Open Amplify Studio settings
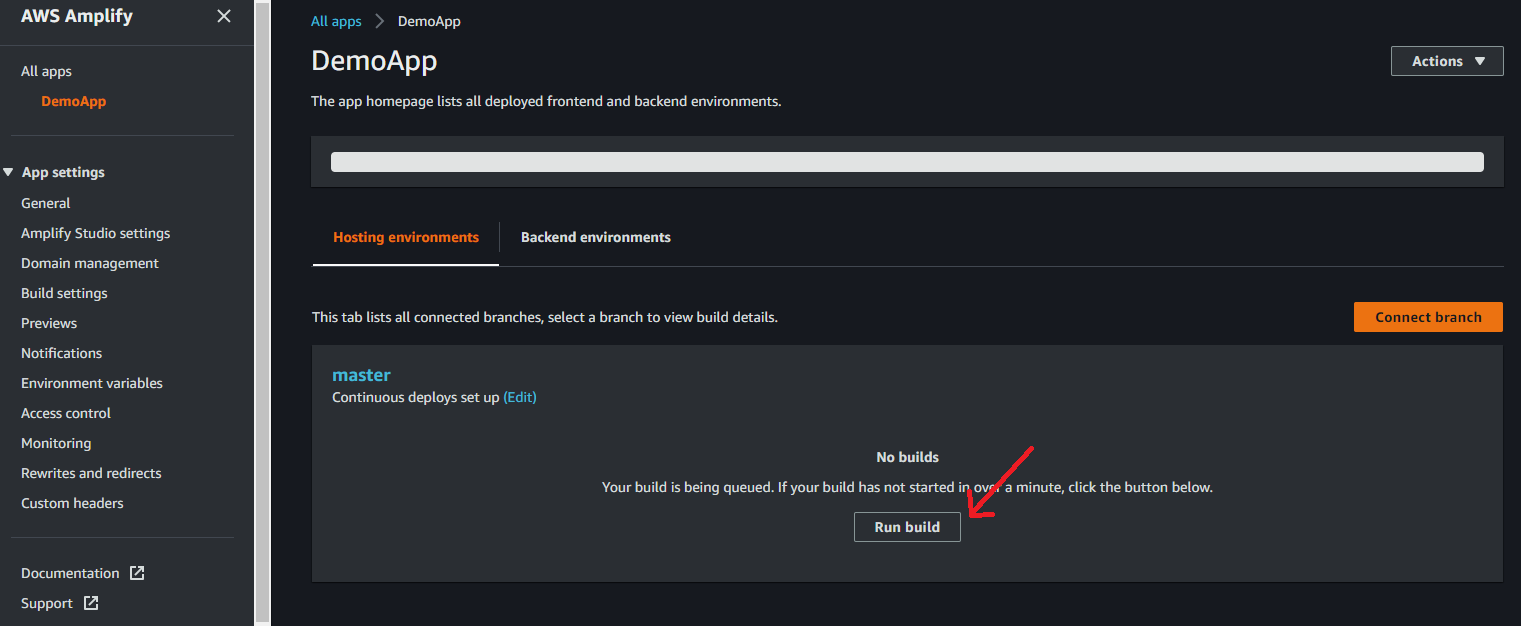This screenshot has height=626, width=1521. coord(95,233)
